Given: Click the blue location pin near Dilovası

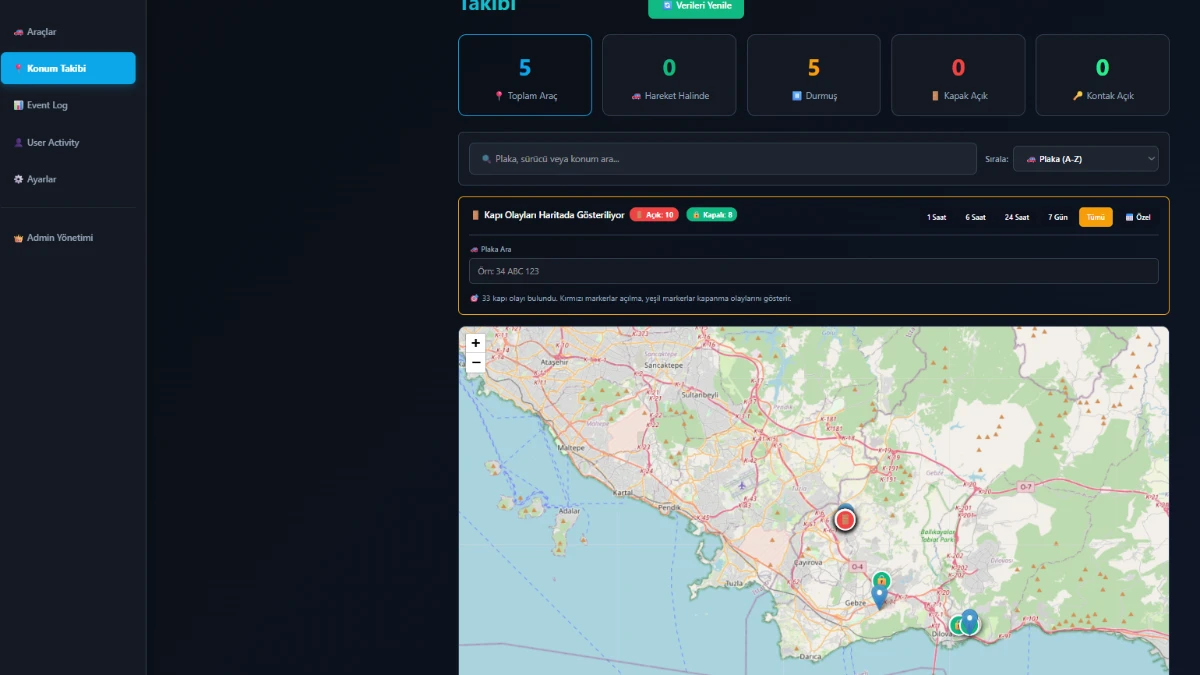Looking at the screenshot, I should click(970, 620).
